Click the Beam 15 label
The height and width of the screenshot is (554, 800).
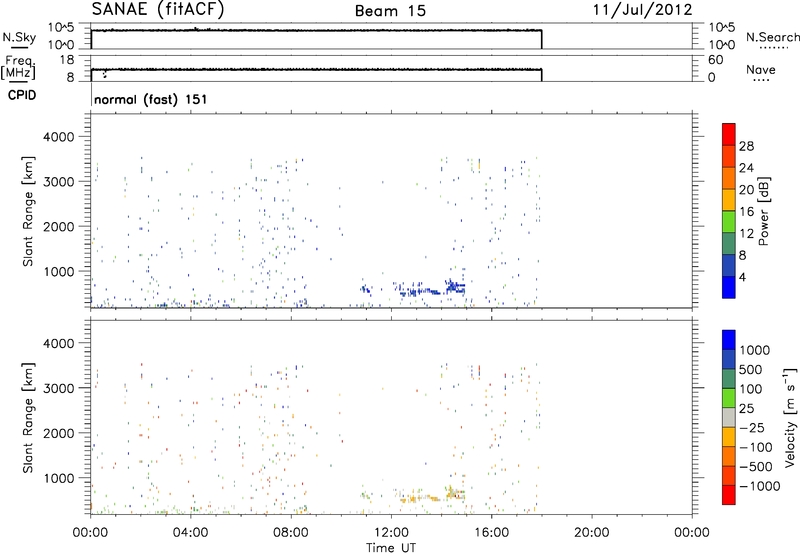point(390,11)
